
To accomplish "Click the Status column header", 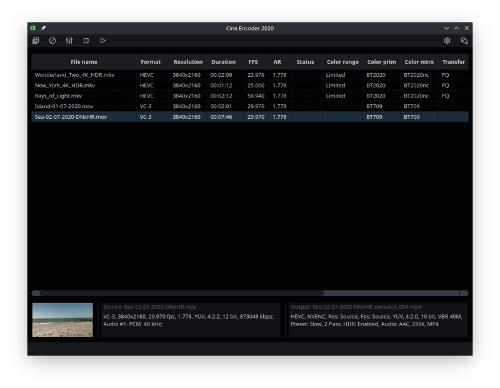I will [305, 62].
